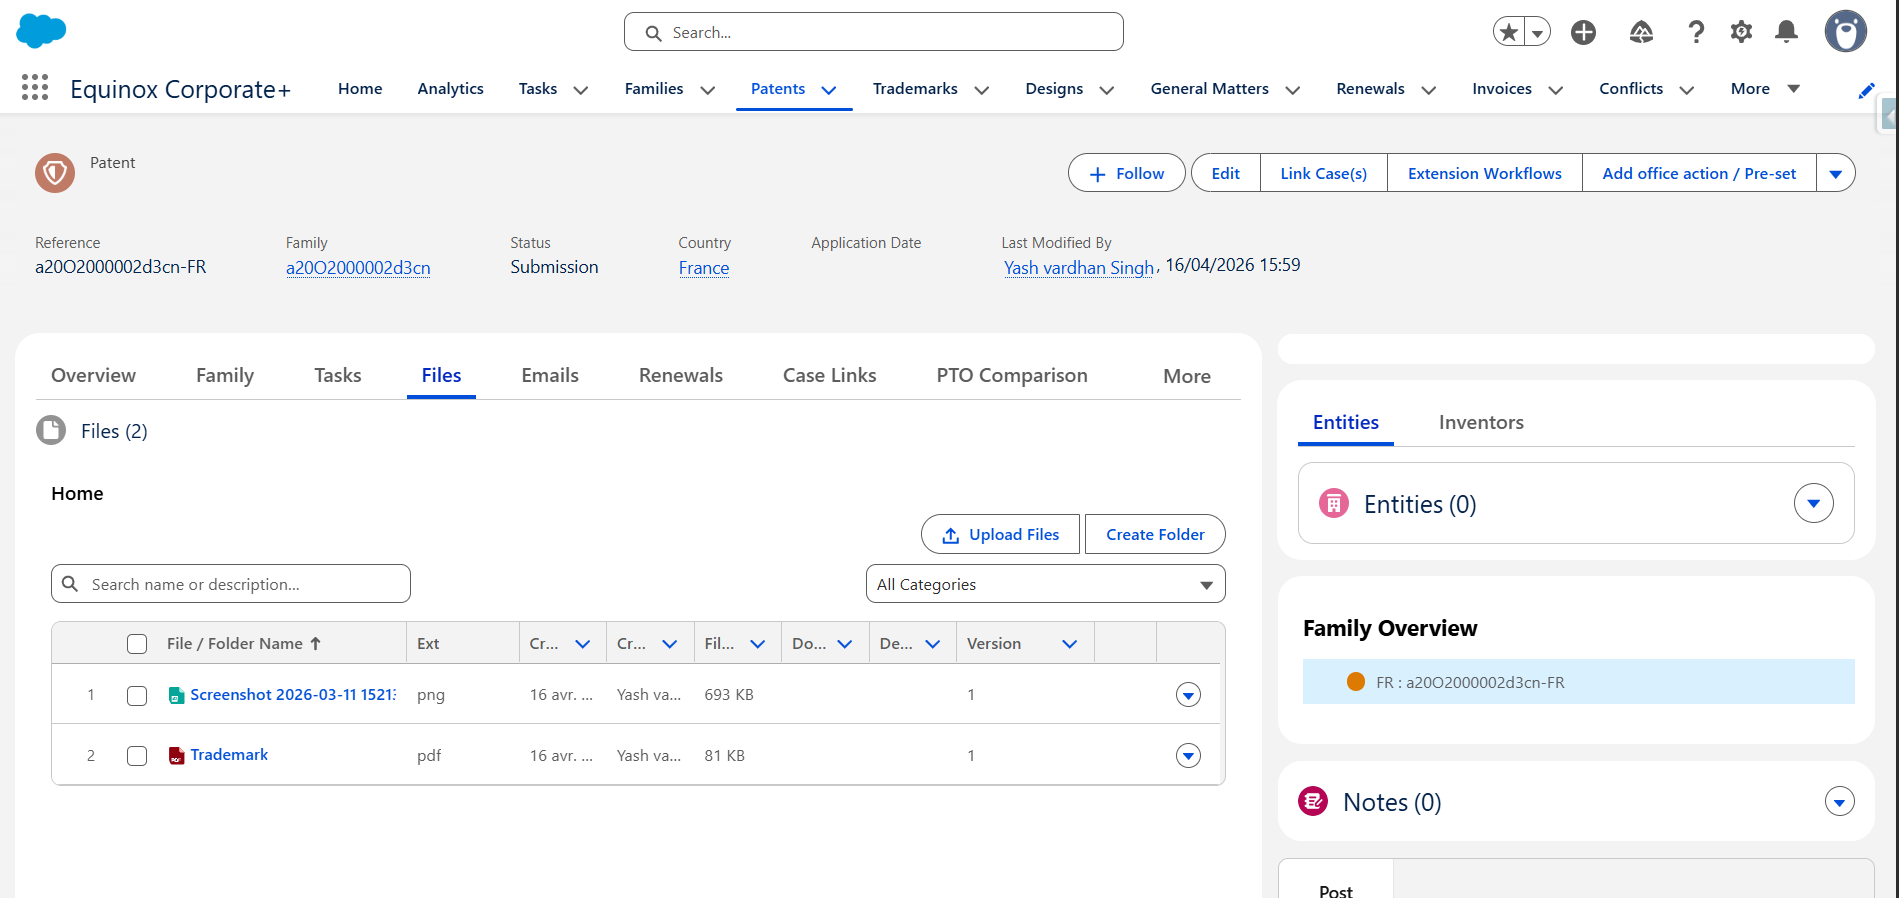Viewport: 1899px width, 898px height.
Task: Check the Screenshot png file checkbox
Action: [137, 695]
